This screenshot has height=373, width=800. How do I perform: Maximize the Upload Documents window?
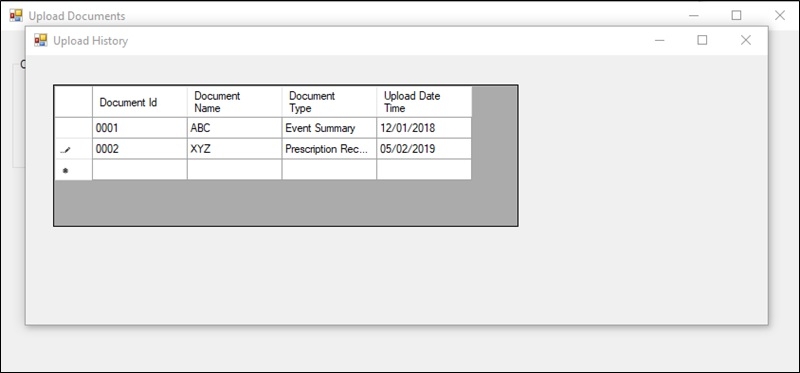736,16
